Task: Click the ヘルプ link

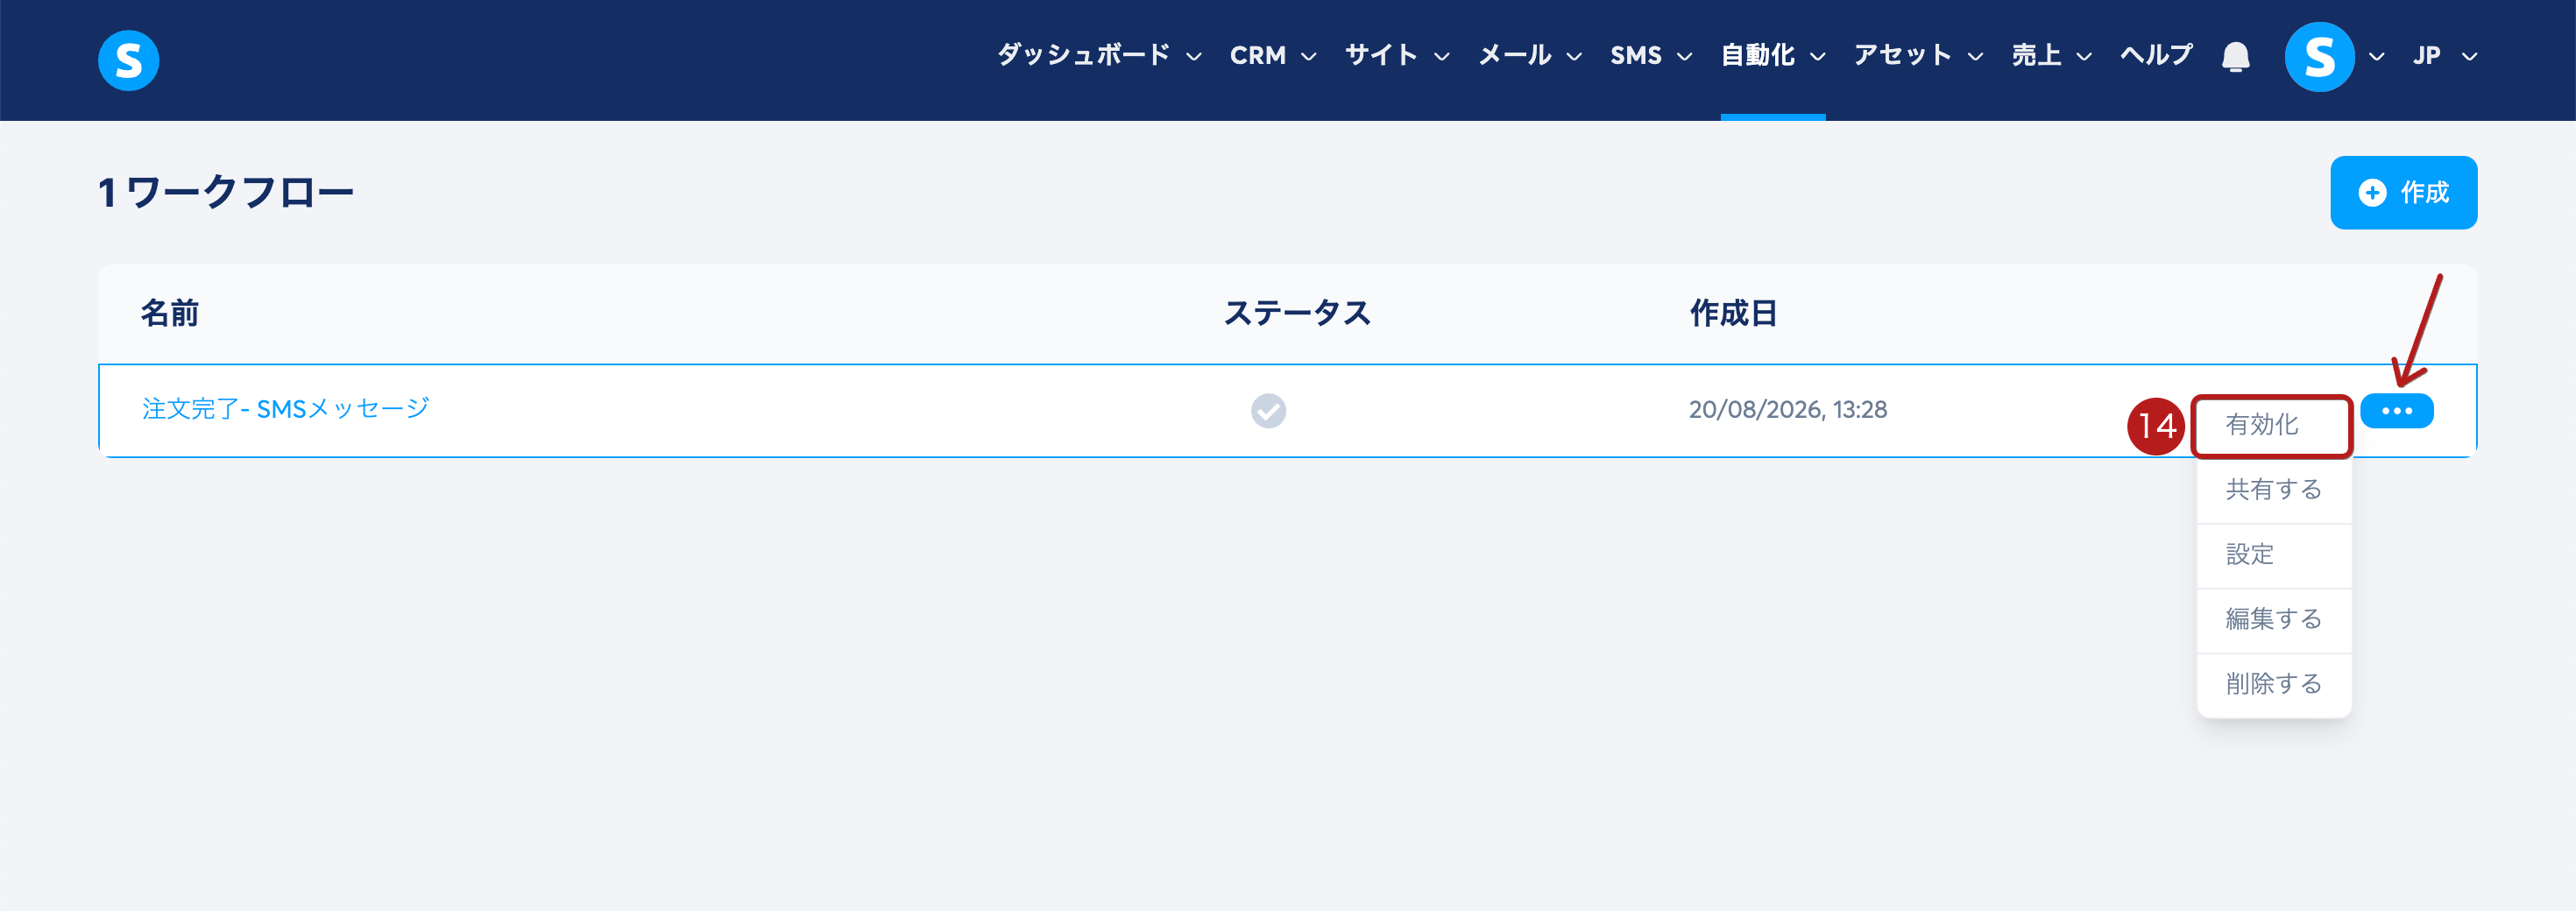Action: tap(2156, 56)
